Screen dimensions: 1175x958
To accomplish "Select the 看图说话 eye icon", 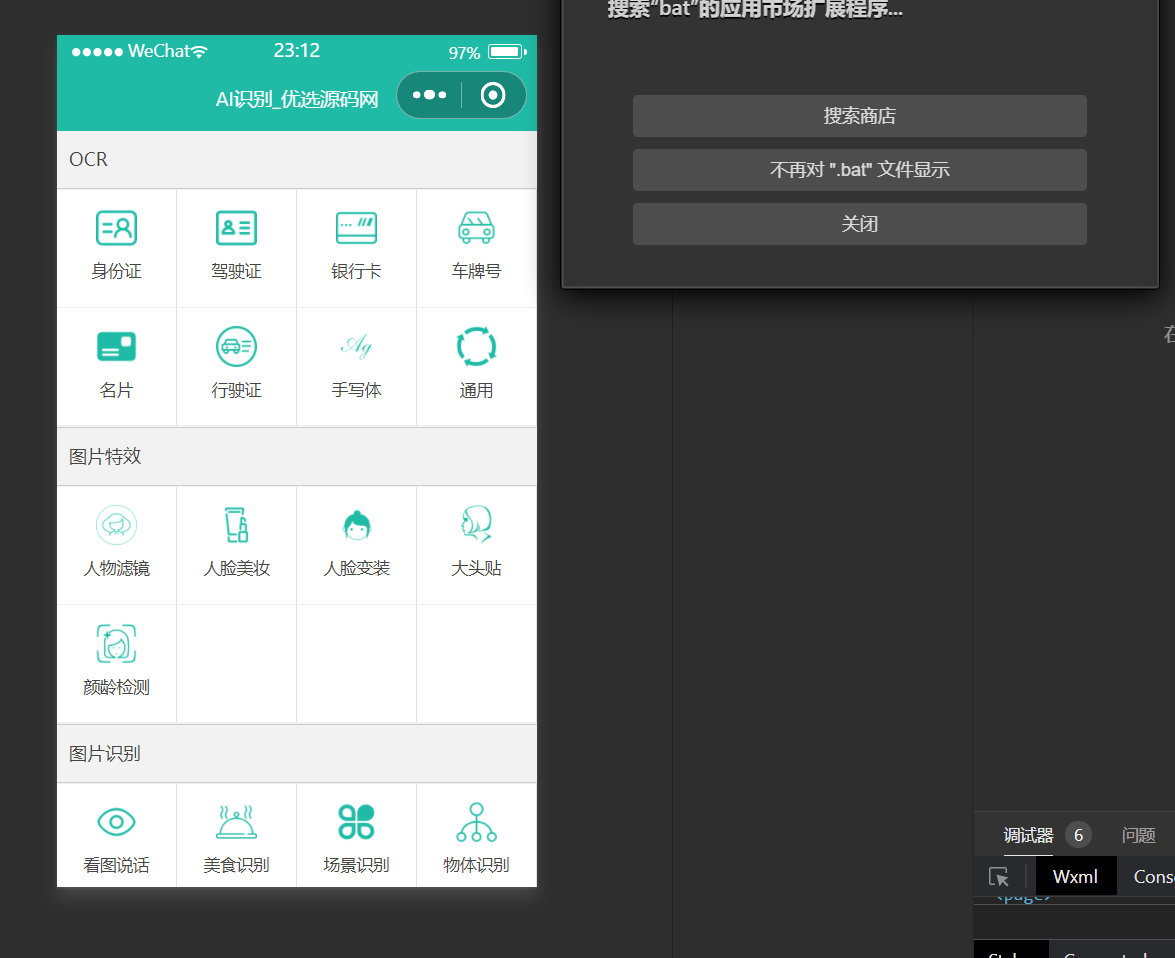I will point(116,822).
